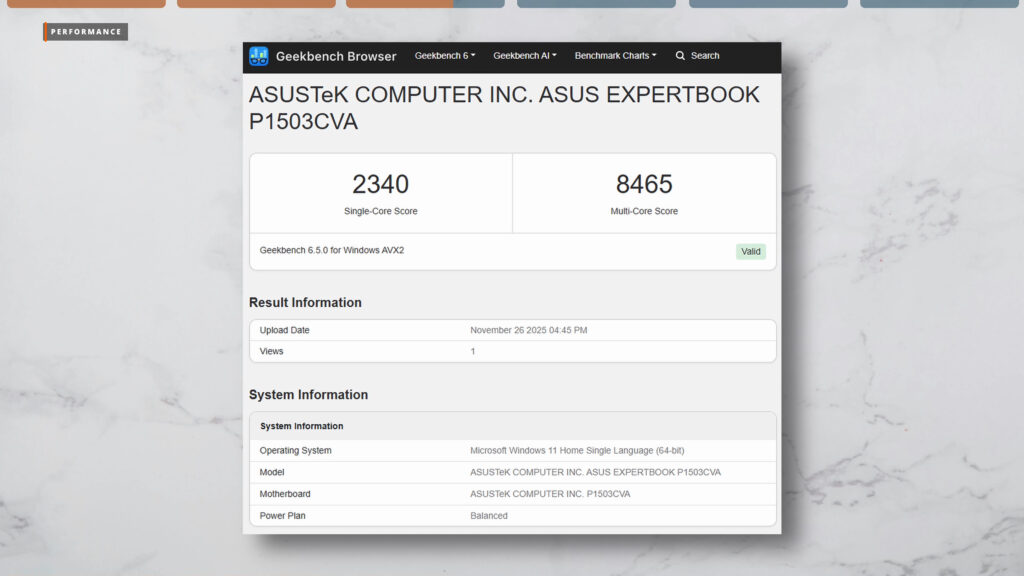Viewport: 1024px width, 576px height.
Task: Open the Geekbench 6 dropdown menu
Action: (x=445, y=56)
